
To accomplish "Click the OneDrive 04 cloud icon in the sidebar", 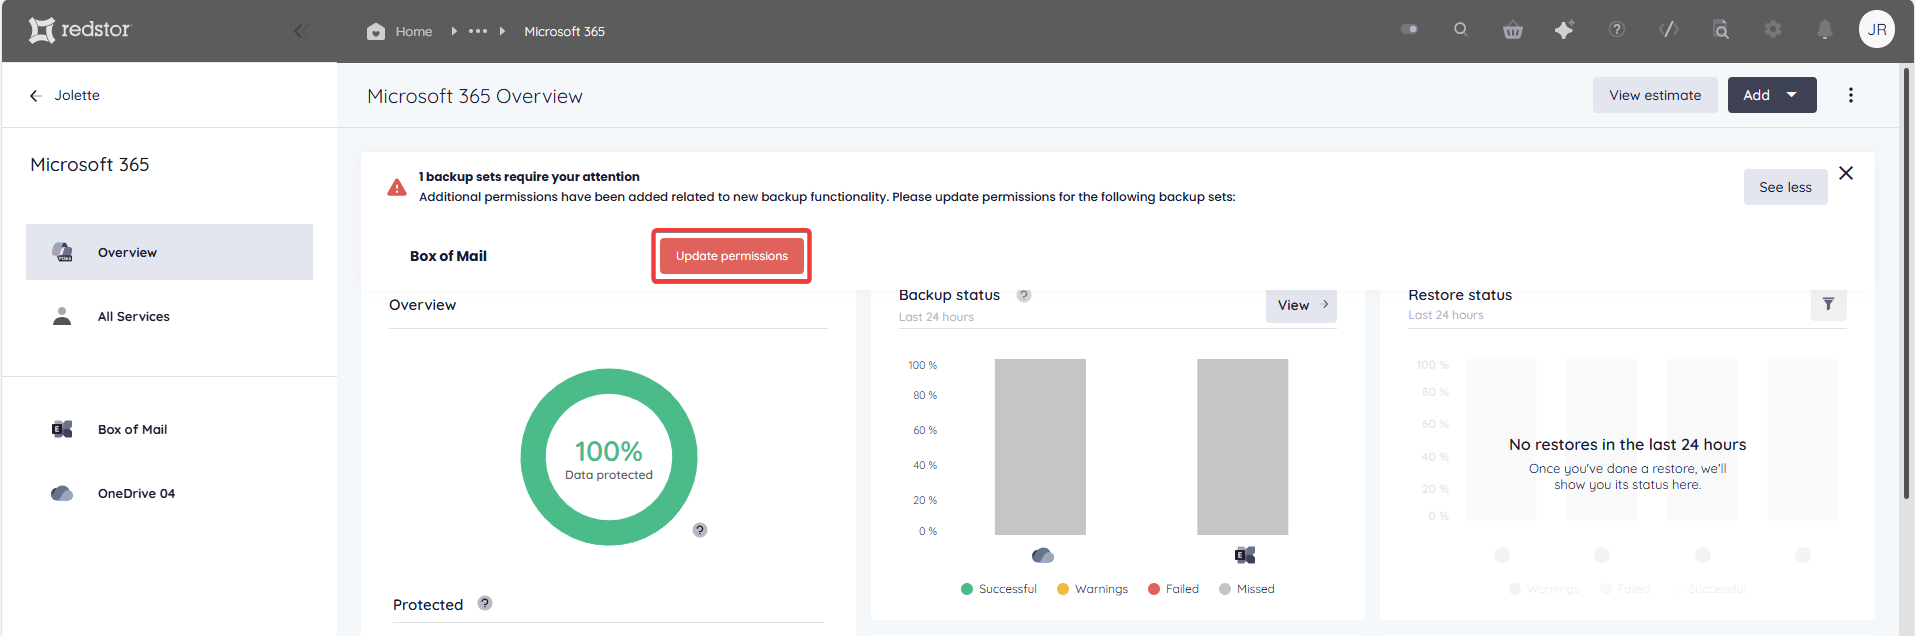I will point(62,493).
